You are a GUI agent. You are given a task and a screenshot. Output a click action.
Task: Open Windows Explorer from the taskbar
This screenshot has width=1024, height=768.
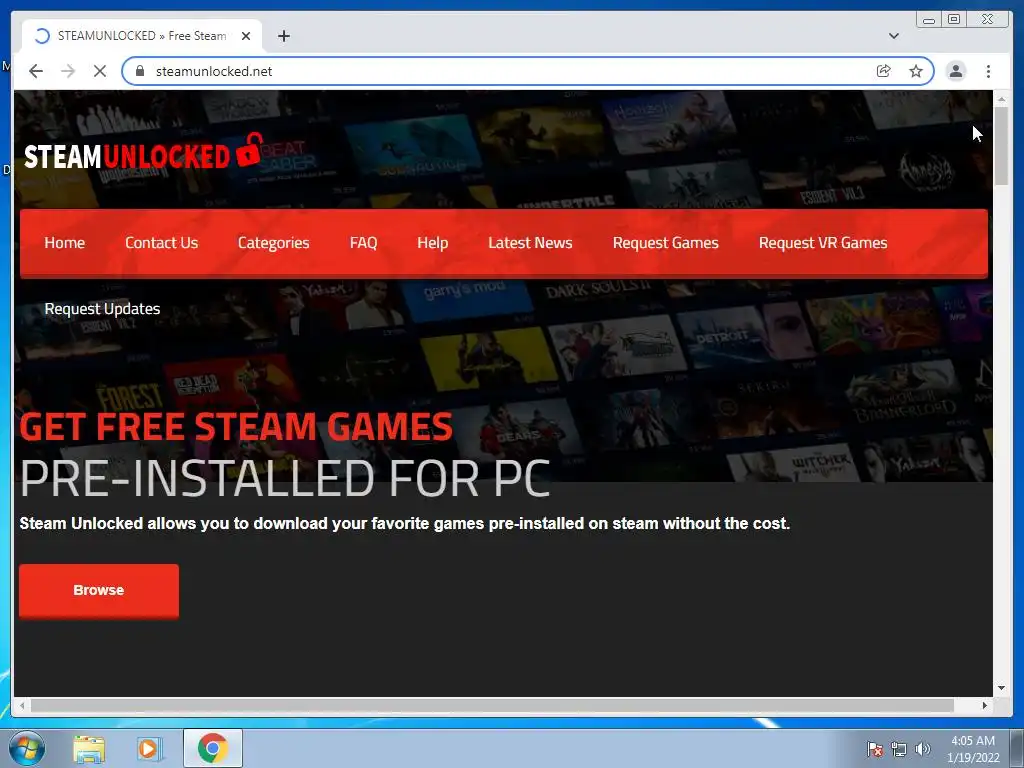(89, 749)
